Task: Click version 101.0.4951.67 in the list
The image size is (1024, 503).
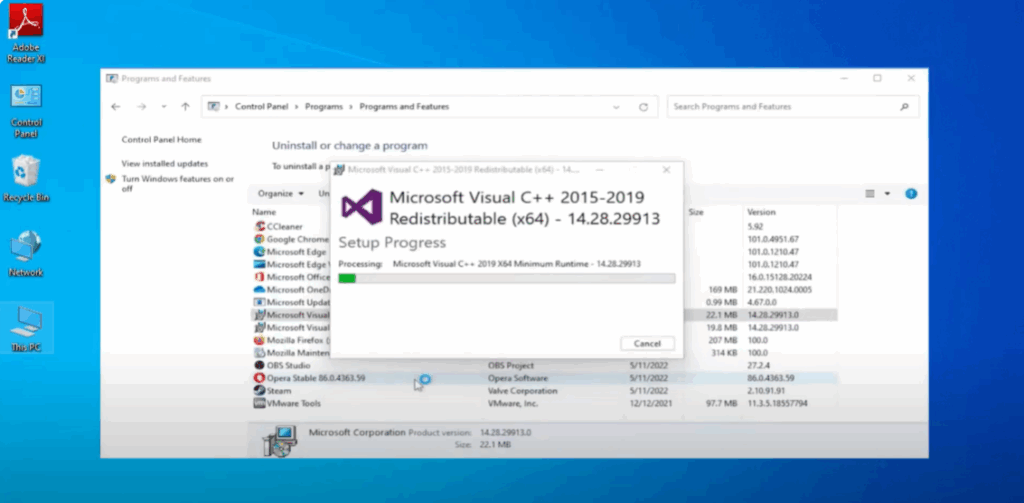Action: point(773,239)
